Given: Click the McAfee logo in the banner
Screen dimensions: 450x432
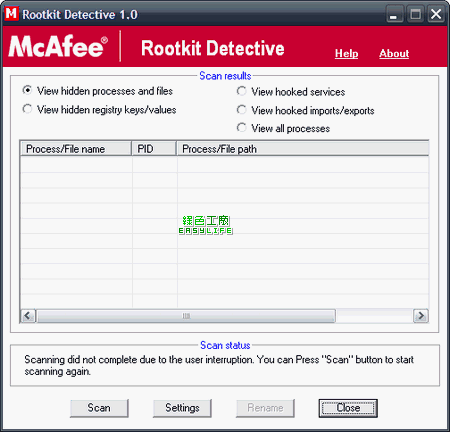Looking at the screenshot, I should point(58,47).
